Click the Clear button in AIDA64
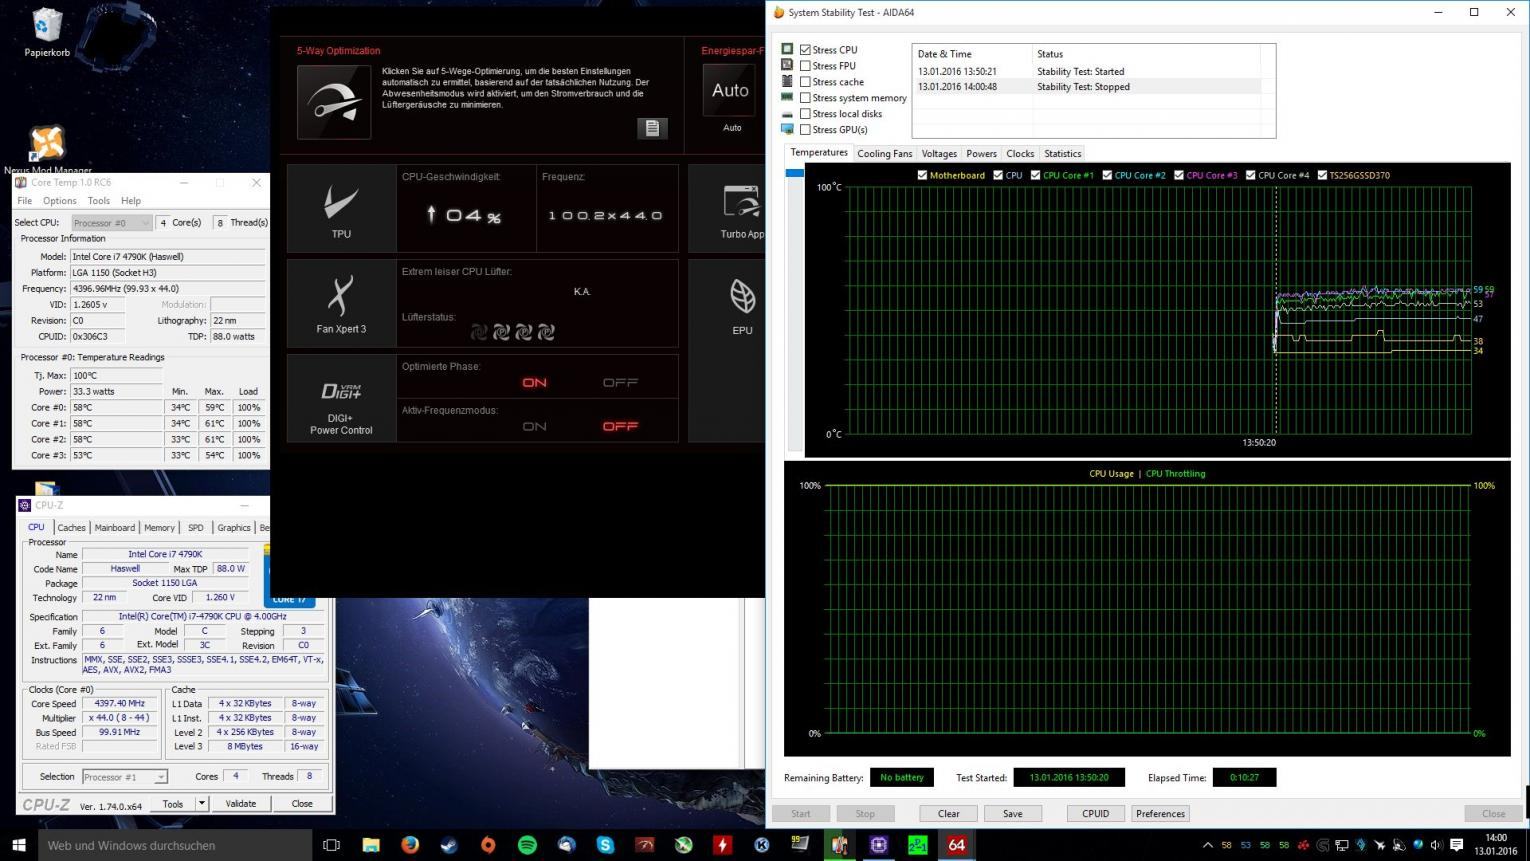 [x=948, y=814]
